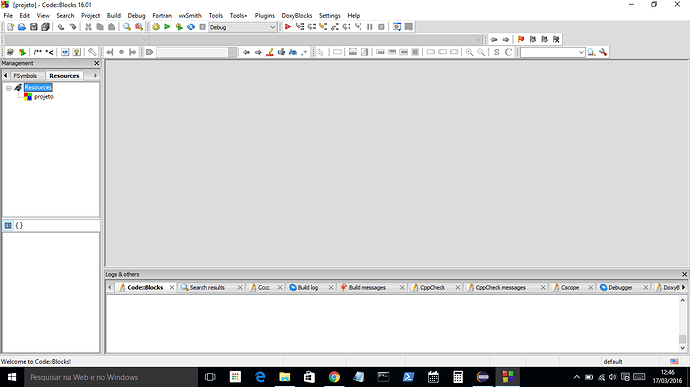The width and height of the screenshot is (690, 387).
Task: Switch to the Build messages tab
Action: [367, 287]
